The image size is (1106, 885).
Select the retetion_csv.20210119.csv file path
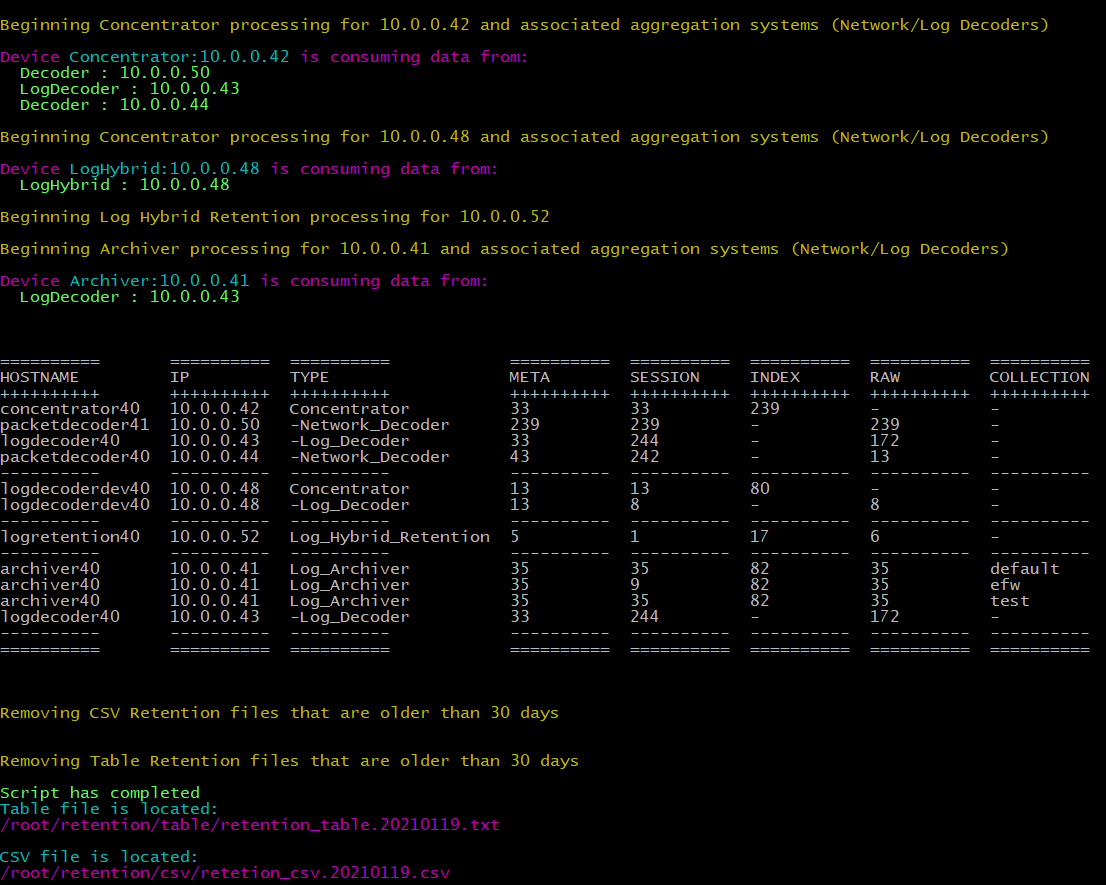click(224, 872)
